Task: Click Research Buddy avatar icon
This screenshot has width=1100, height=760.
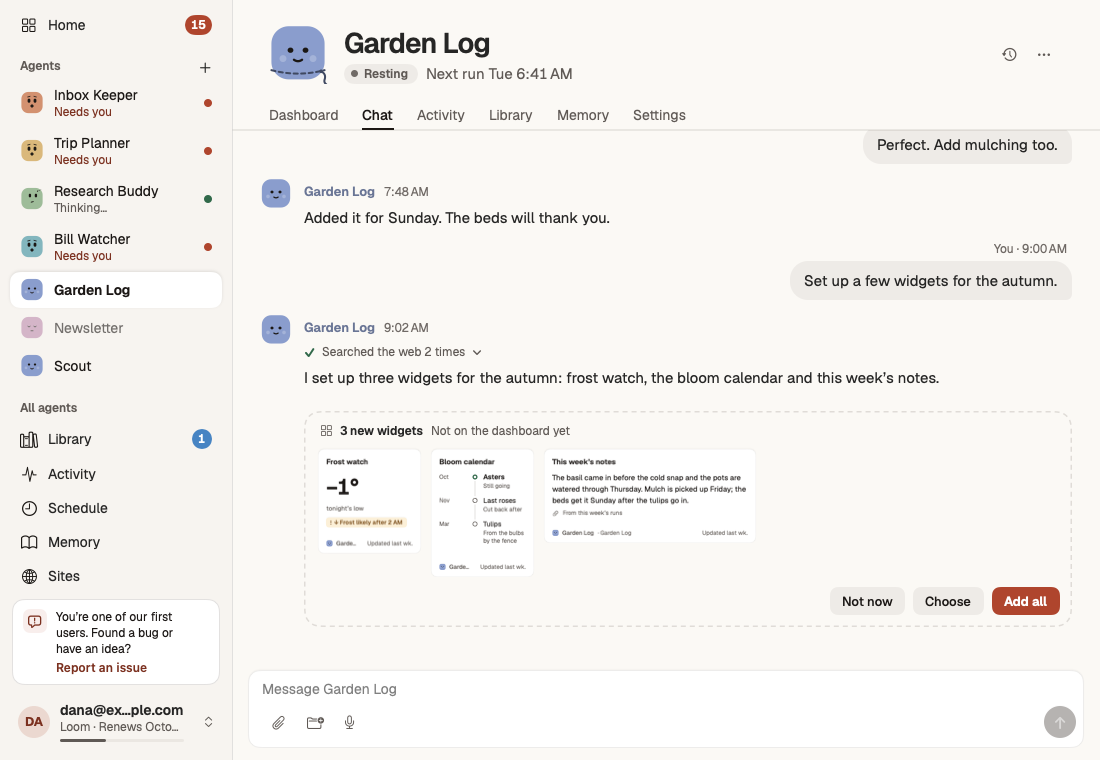Action: pyautogui.click(x=32, y=198)
